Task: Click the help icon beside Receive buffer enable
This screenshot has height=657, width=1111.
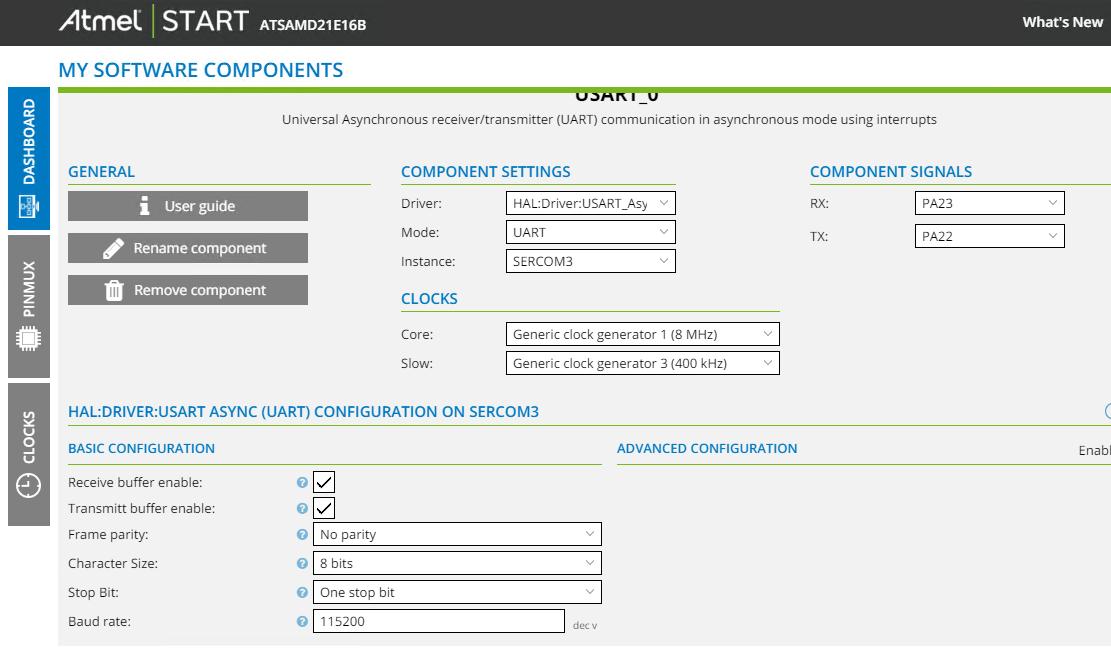Action: tap(300, 480)
